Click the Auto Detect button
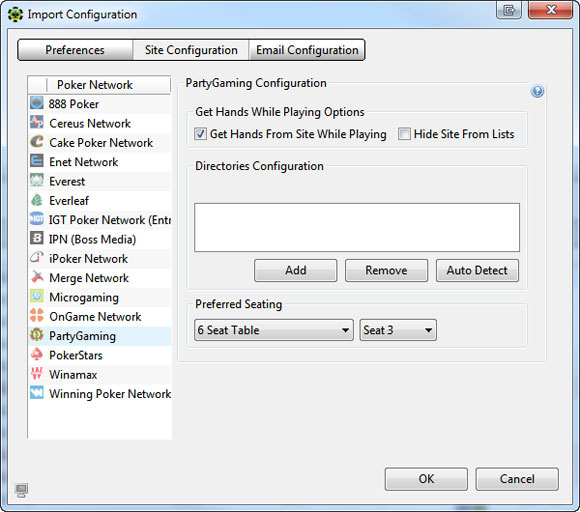 [x=477, y=270]
